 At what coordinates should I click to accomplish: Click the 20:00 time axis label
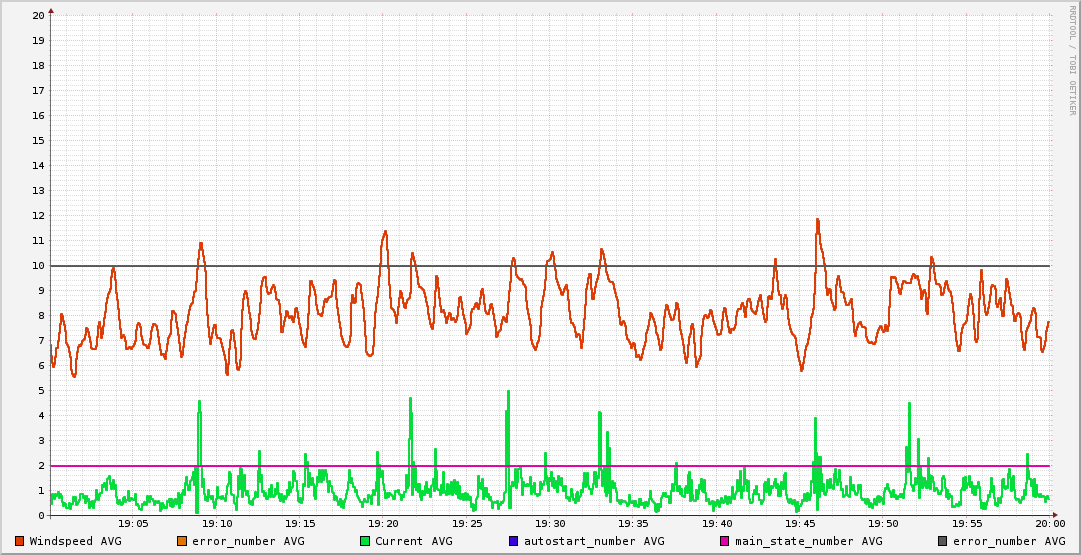pyautogui.click(x=1049, y=524)
